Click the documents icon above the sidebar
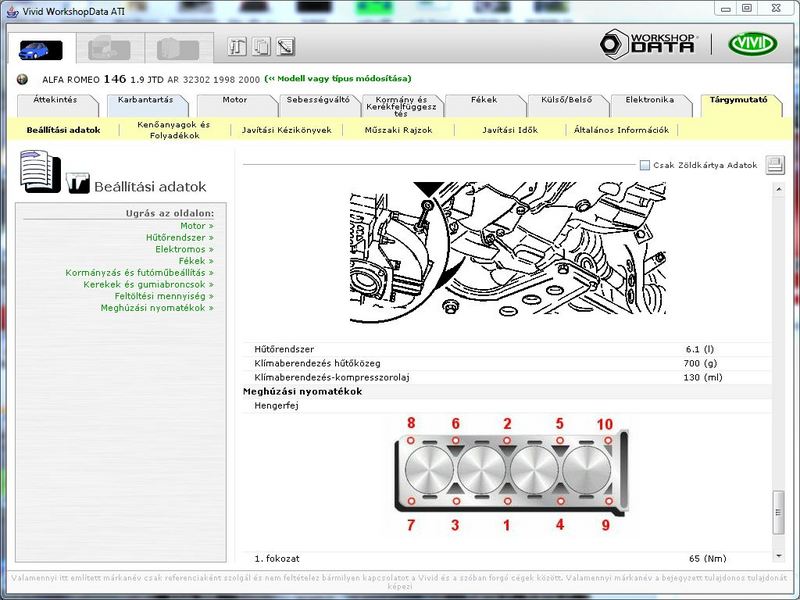This screenshot has height=600, width=800. (x=40, y=171)
